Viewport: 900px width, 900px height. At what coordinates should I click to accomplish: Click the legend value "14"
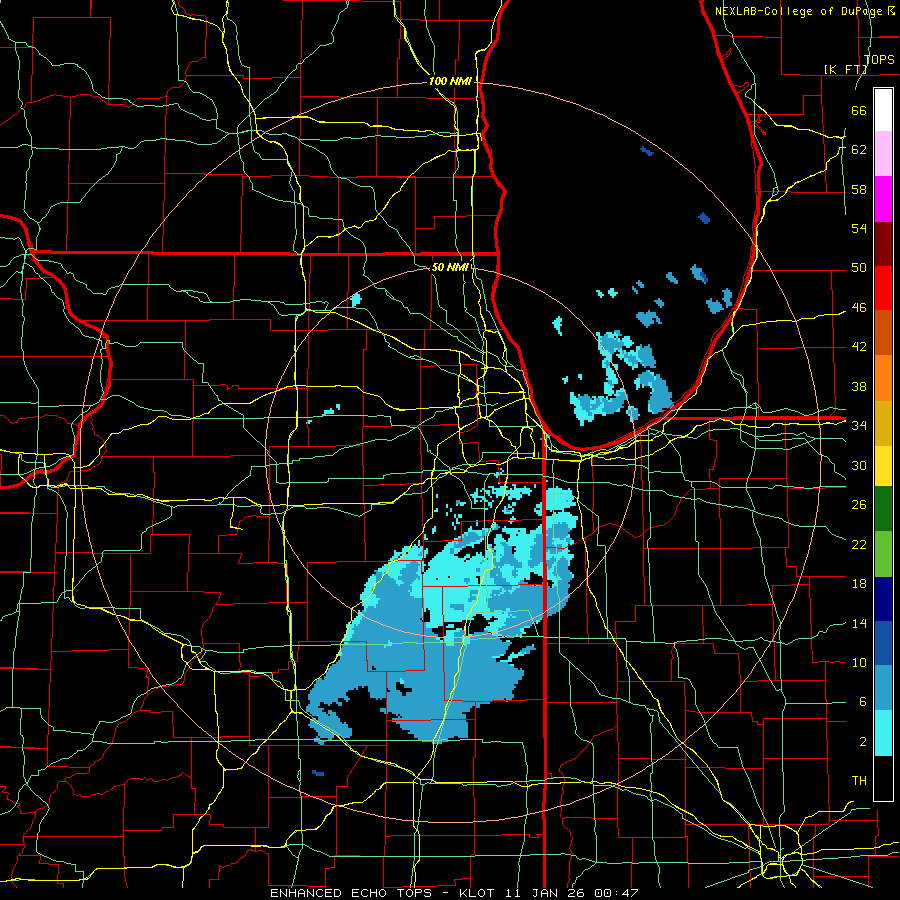pyautogui.click(x=859, y=623)
